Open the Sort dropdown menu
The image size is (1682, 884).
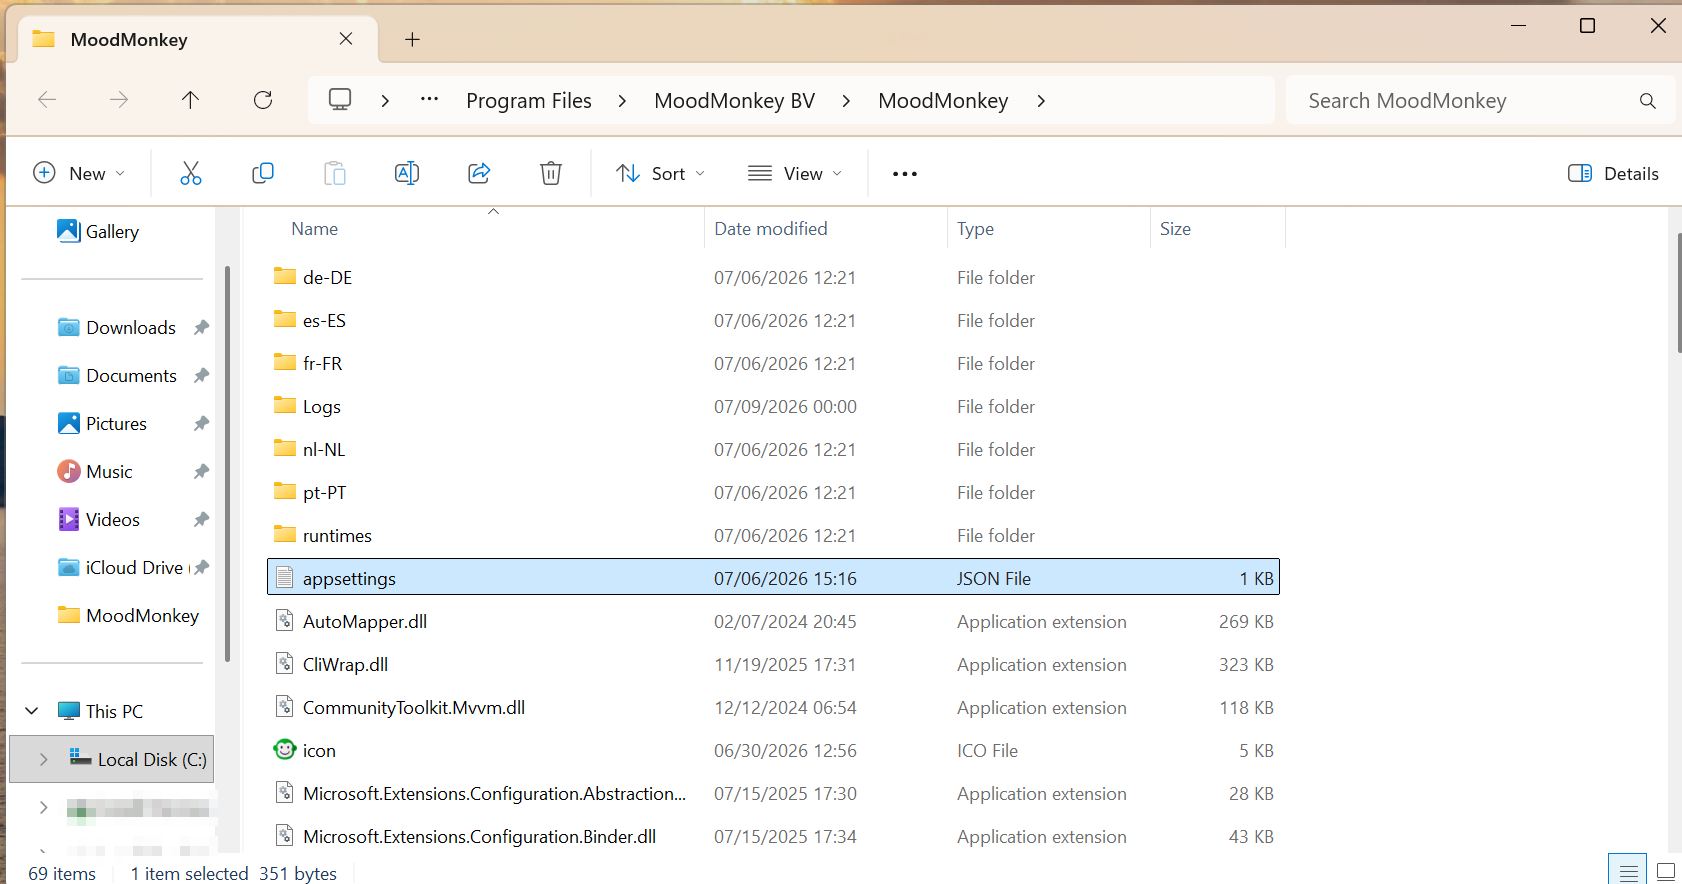coord(661,173)
